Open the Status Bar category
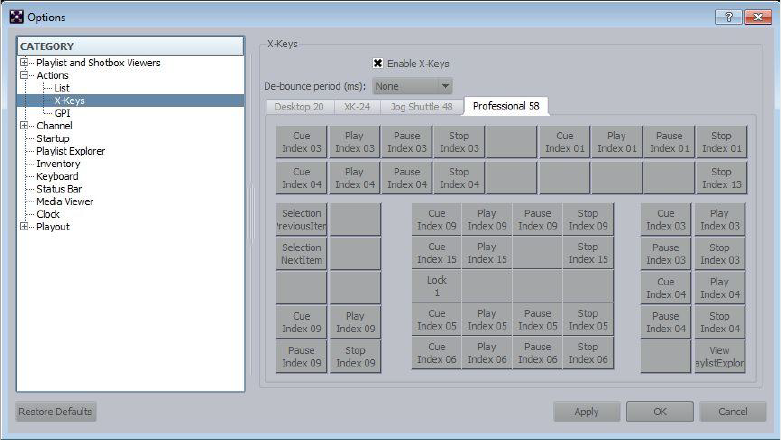 pyautogui.click(x=59, y=189)
